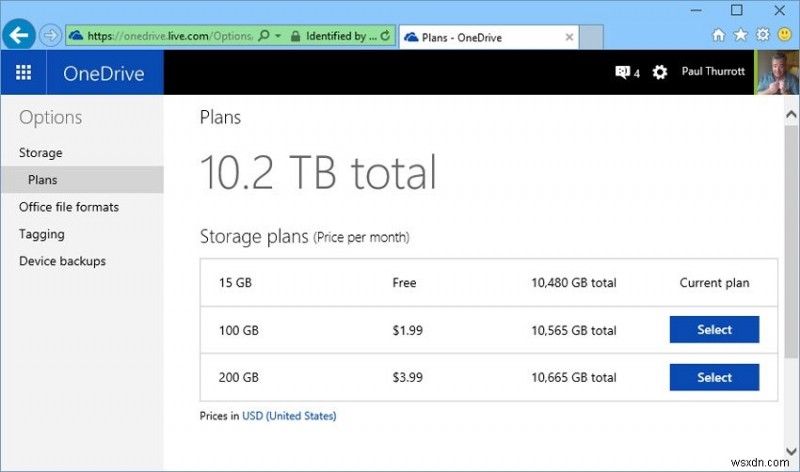The image size is (800, 472).
Task: Click the USD (United States) link
Action: coord(289,416)
